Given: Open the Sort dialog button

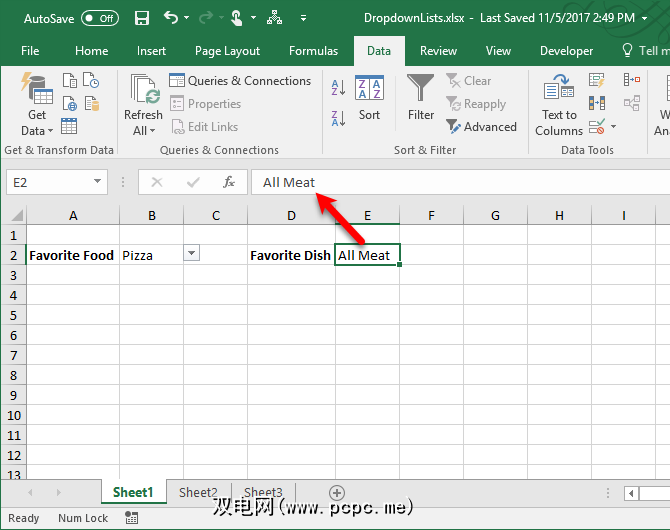Looking at the screenshot, I should coord(369,98).
